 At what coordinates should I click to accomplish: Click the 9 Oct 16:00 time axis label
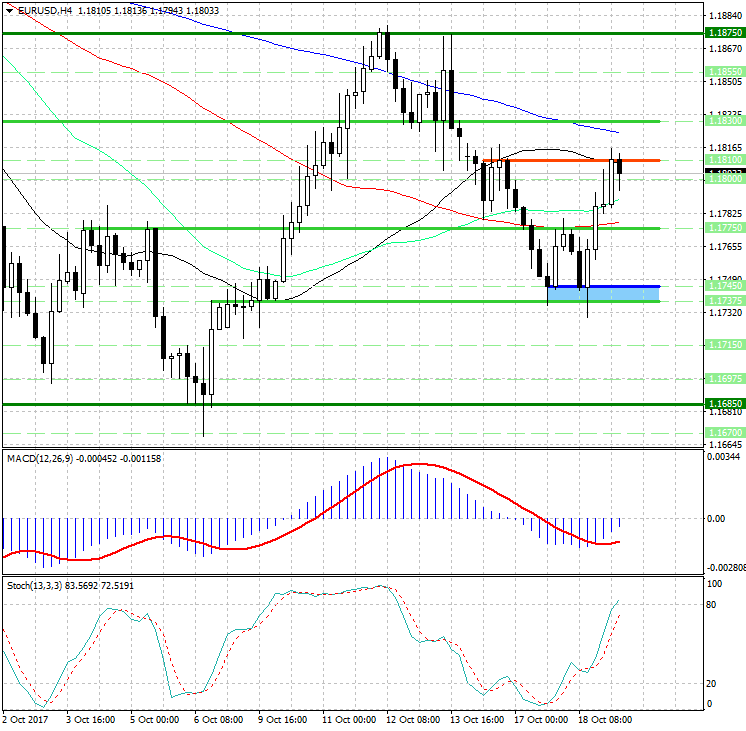pos(283,719)
